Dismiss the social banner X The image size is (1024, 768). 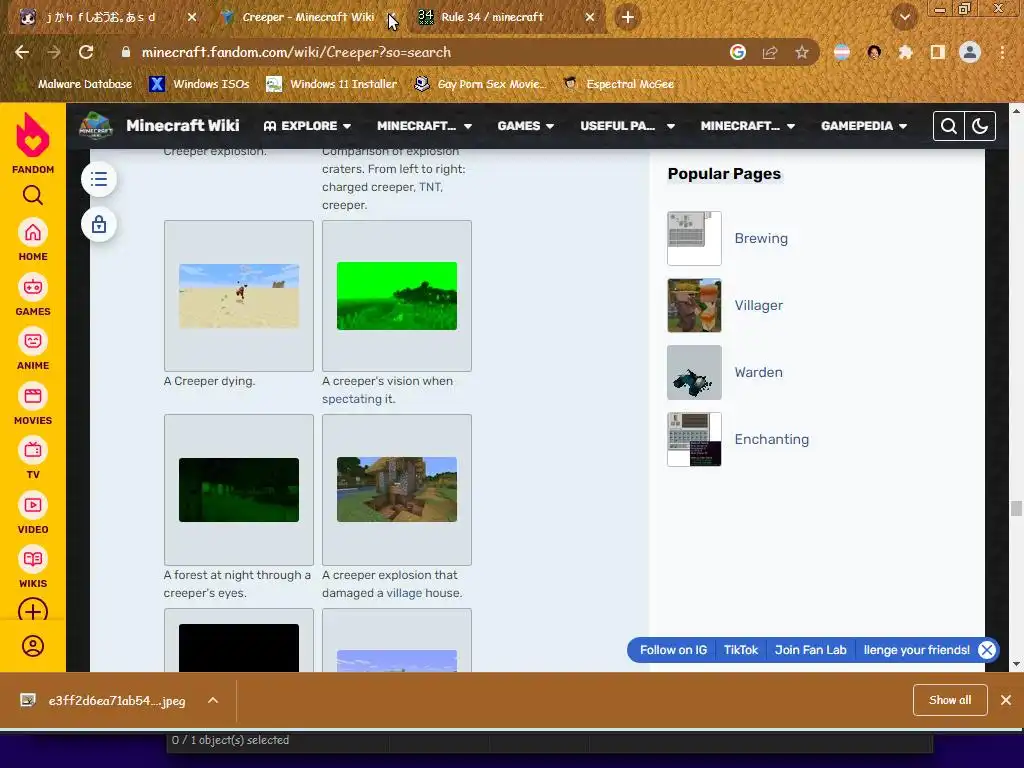[987, 650]
